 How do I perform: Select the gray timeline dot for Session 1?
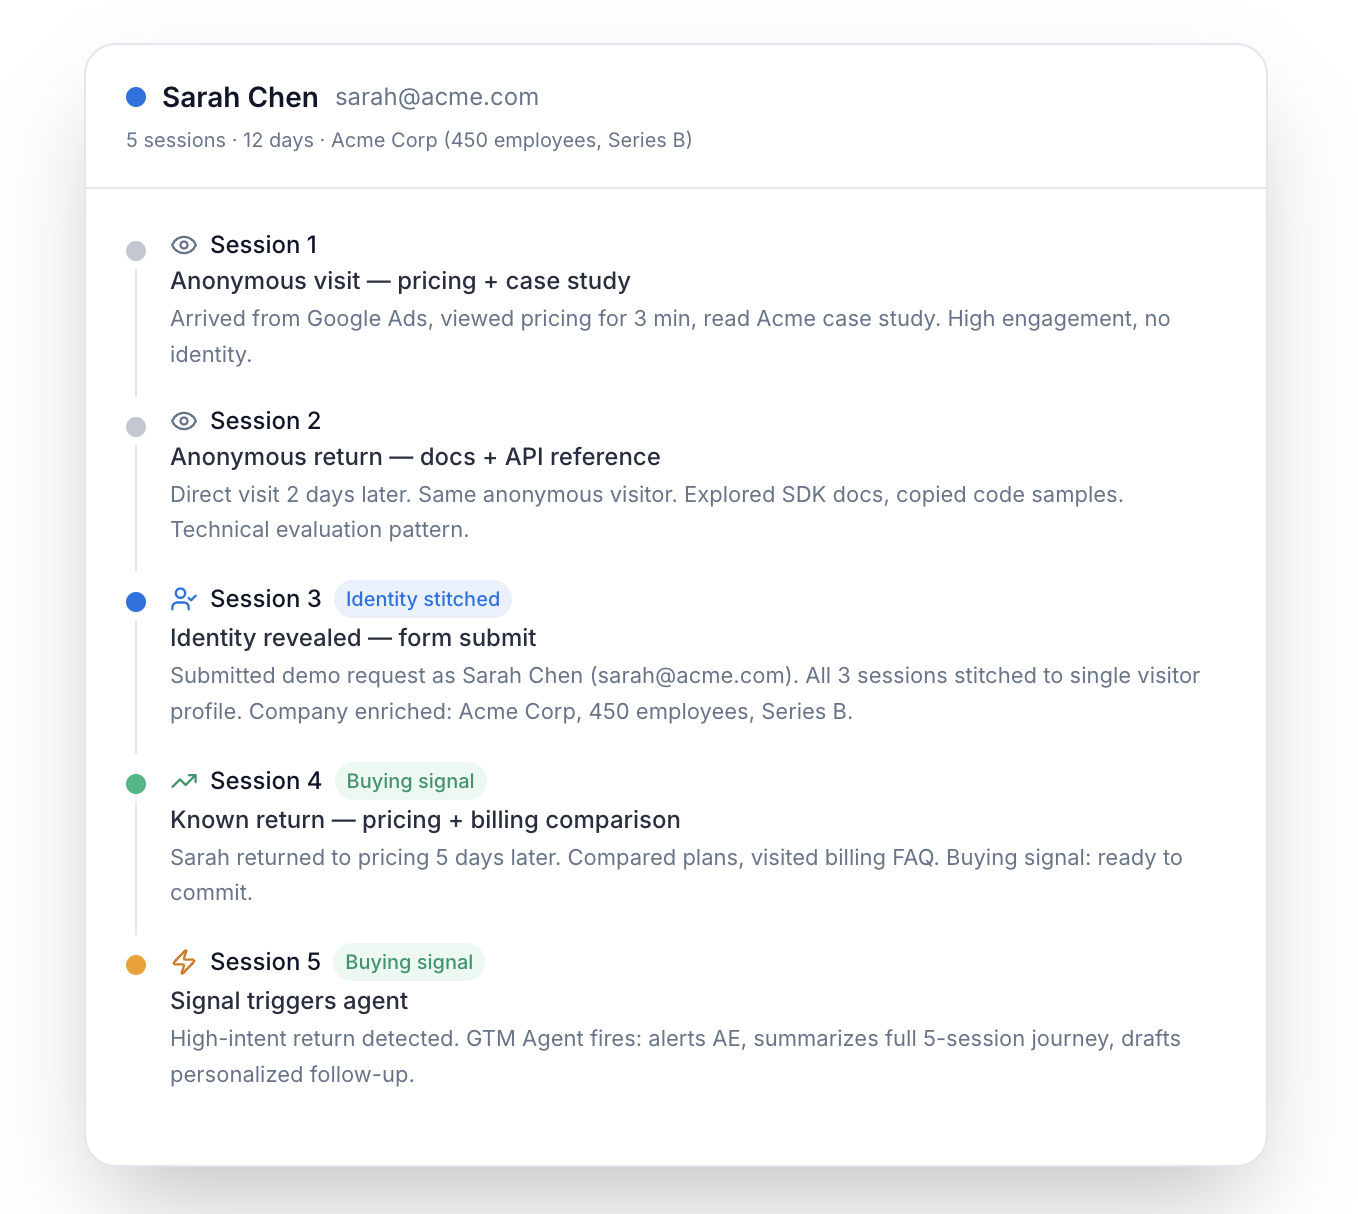click(x=136, y=251)
